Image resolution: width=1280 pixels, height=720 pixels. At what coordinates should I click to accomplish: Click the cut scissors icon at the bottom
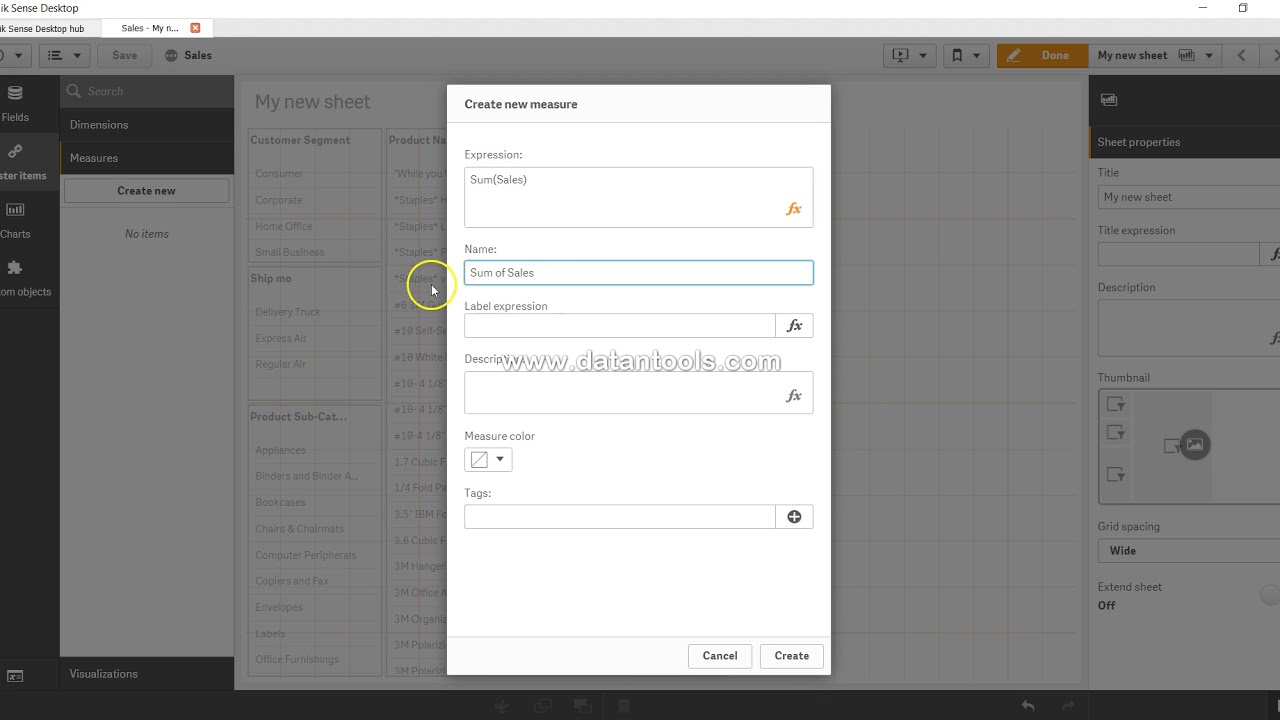click(502, 706)
